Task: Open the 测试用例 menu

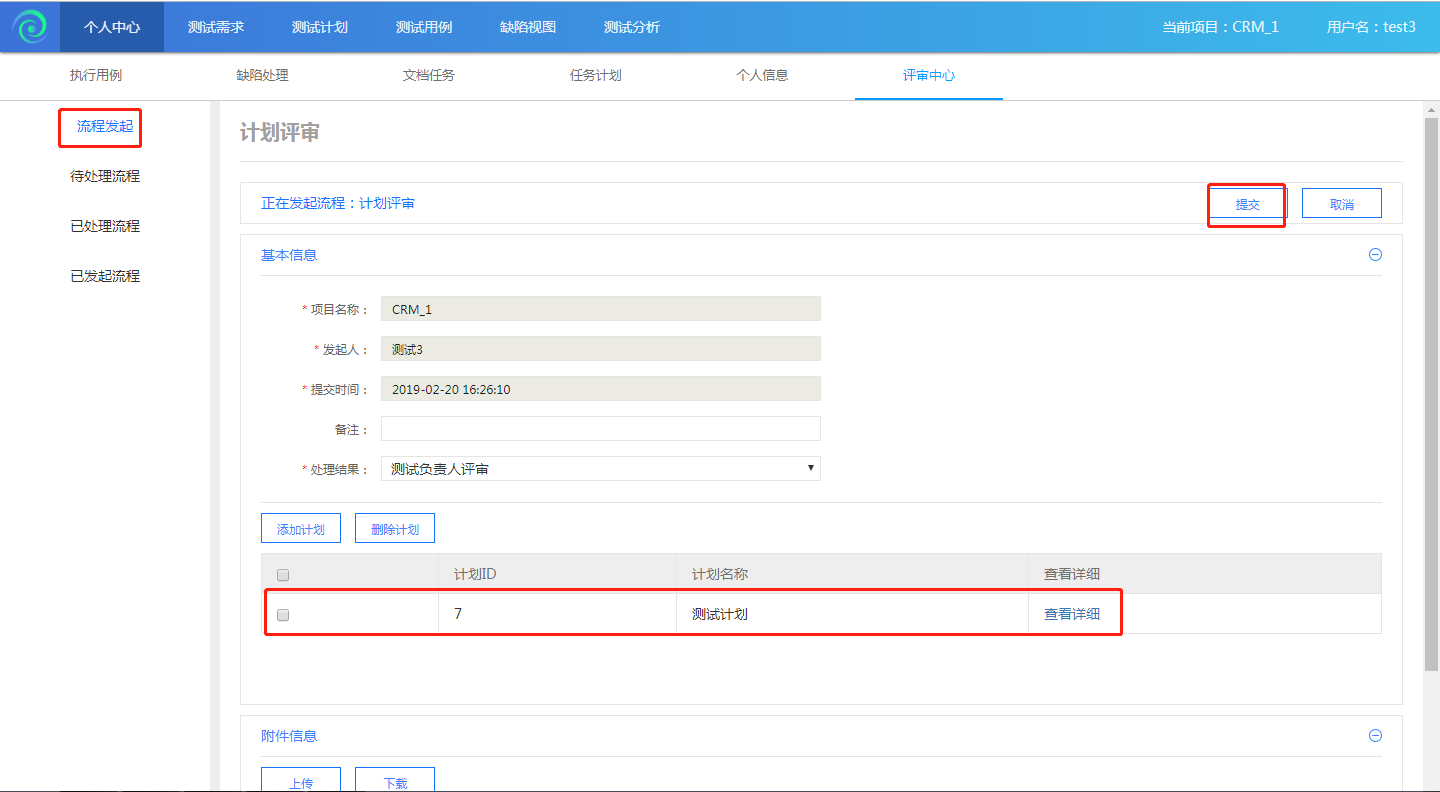Action: click(424, 27)
